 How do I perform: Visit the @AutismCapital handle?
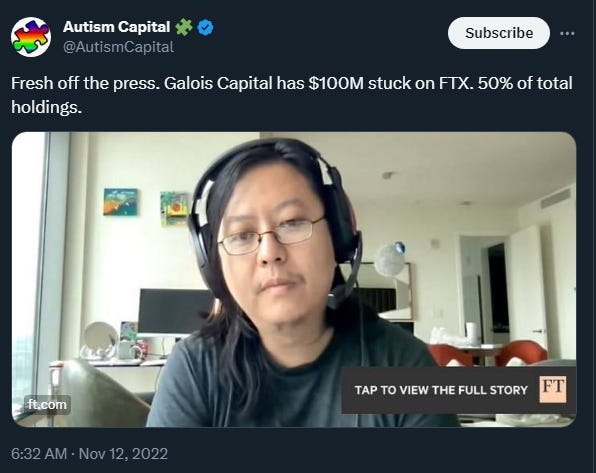coord(118,47)
